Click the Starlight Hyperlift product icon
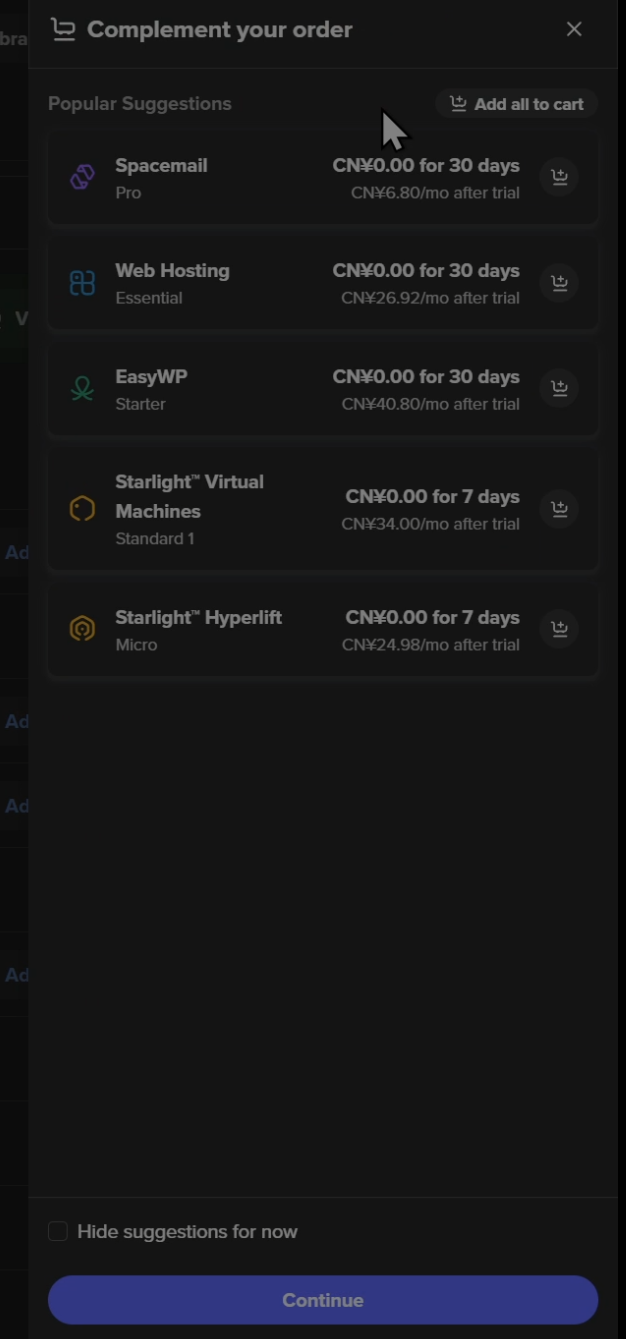The image size is (626, 1339). pos(82,630)
